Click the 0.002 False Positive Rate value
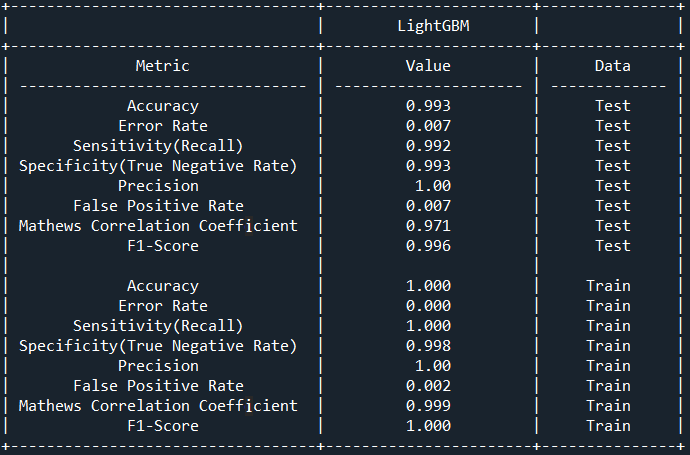Viewport: 690px width, 455px height. coord(428,386)
